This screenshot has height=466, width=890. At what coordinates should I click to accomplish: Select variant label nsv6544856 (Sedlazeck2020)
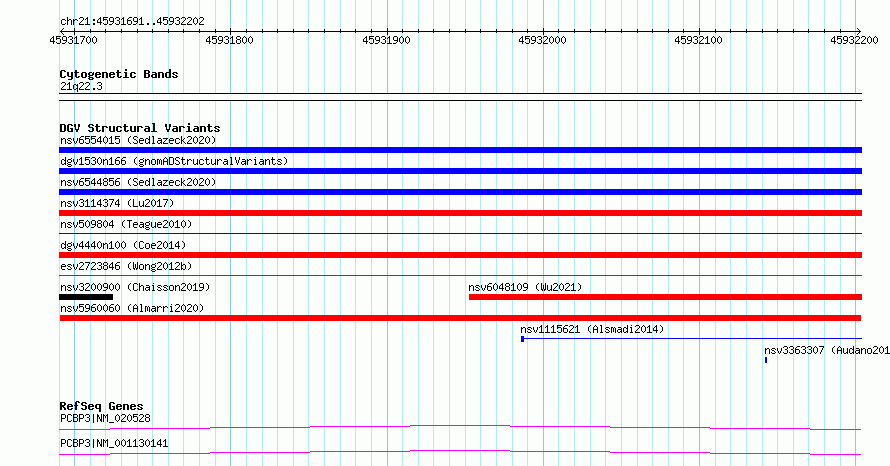click(138, 182)
